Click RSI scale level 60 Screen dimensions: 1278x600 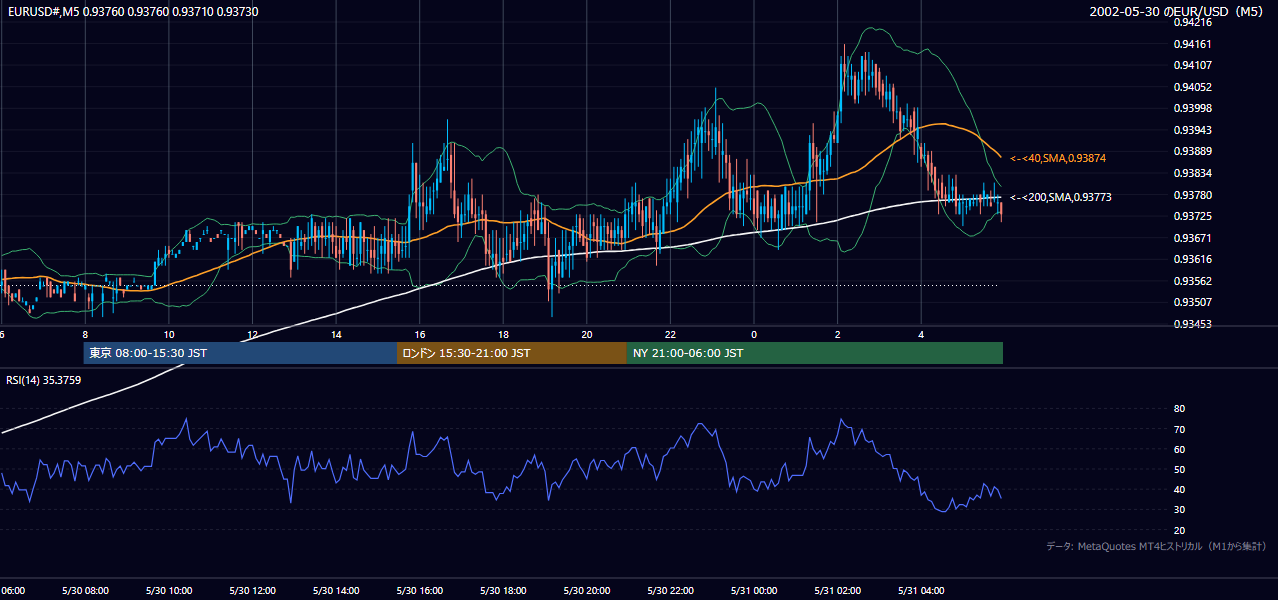click(1179, 449)
